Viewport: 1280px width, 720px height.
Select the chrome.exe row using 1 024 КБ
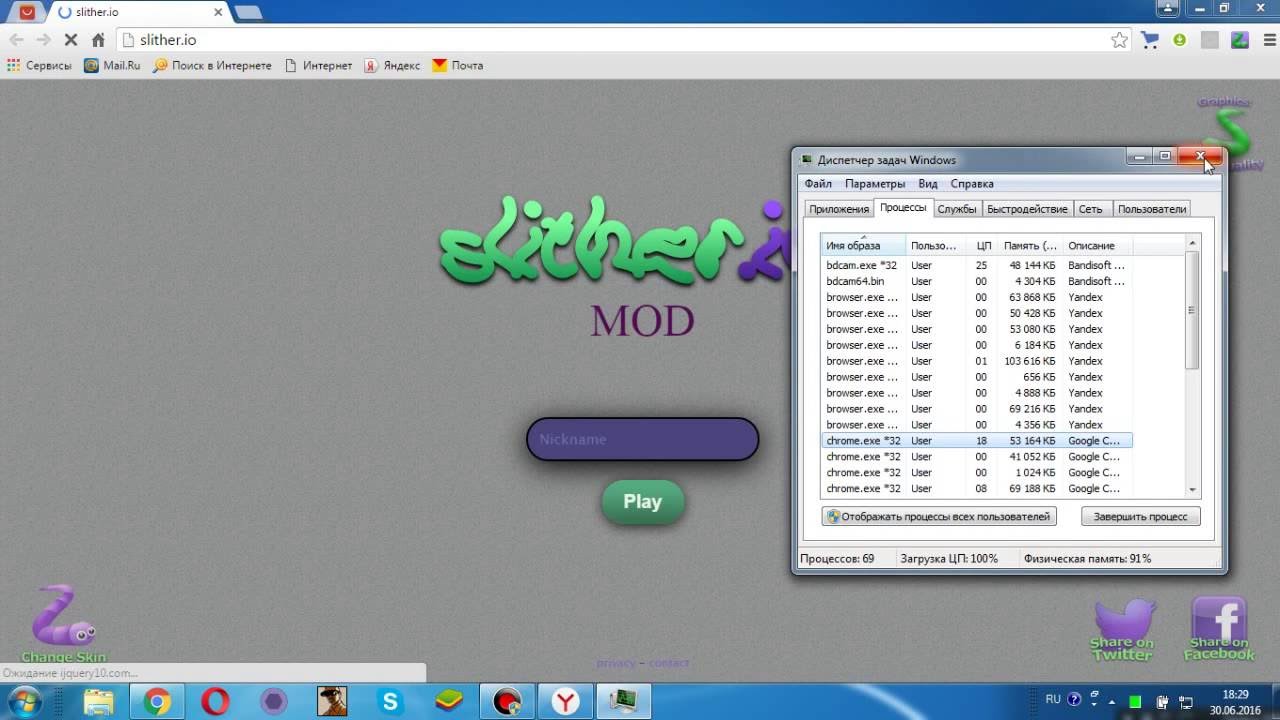point(977,473)
